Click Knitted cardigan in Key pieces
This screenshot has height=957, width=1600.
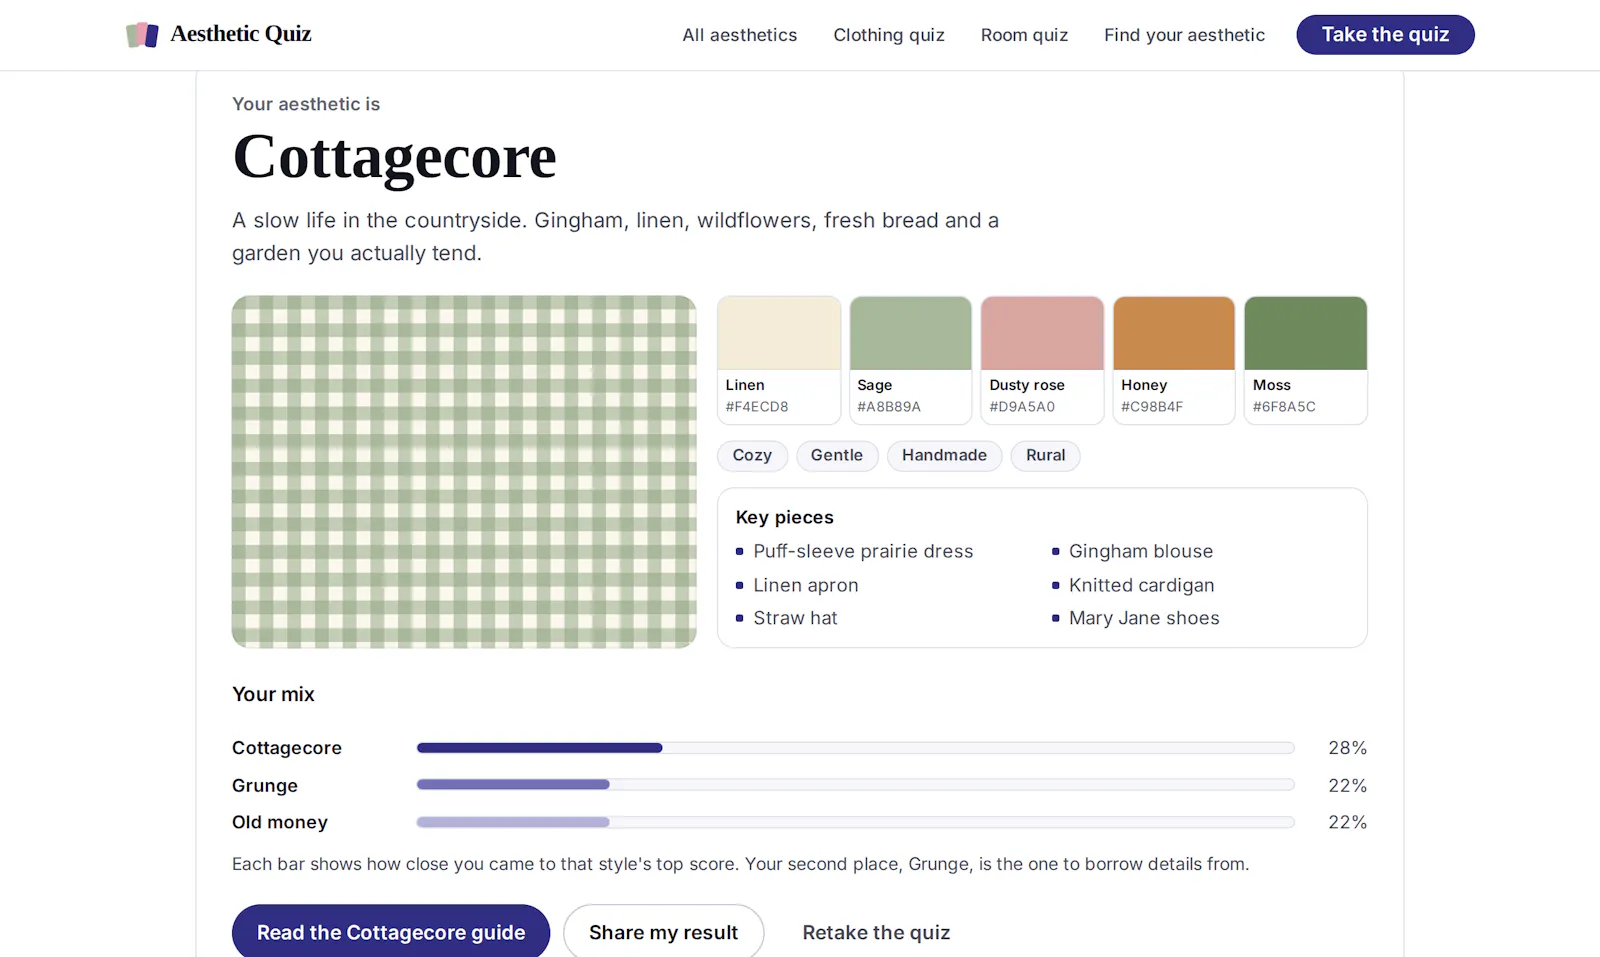[x=1142, y=586]
